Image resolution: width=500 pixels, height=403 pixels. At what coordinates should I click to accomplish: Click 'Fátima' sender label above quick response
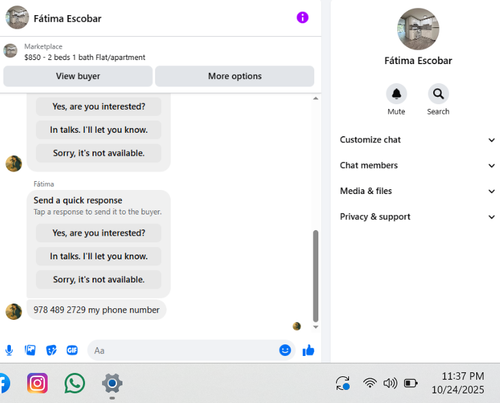coord(44,184)
